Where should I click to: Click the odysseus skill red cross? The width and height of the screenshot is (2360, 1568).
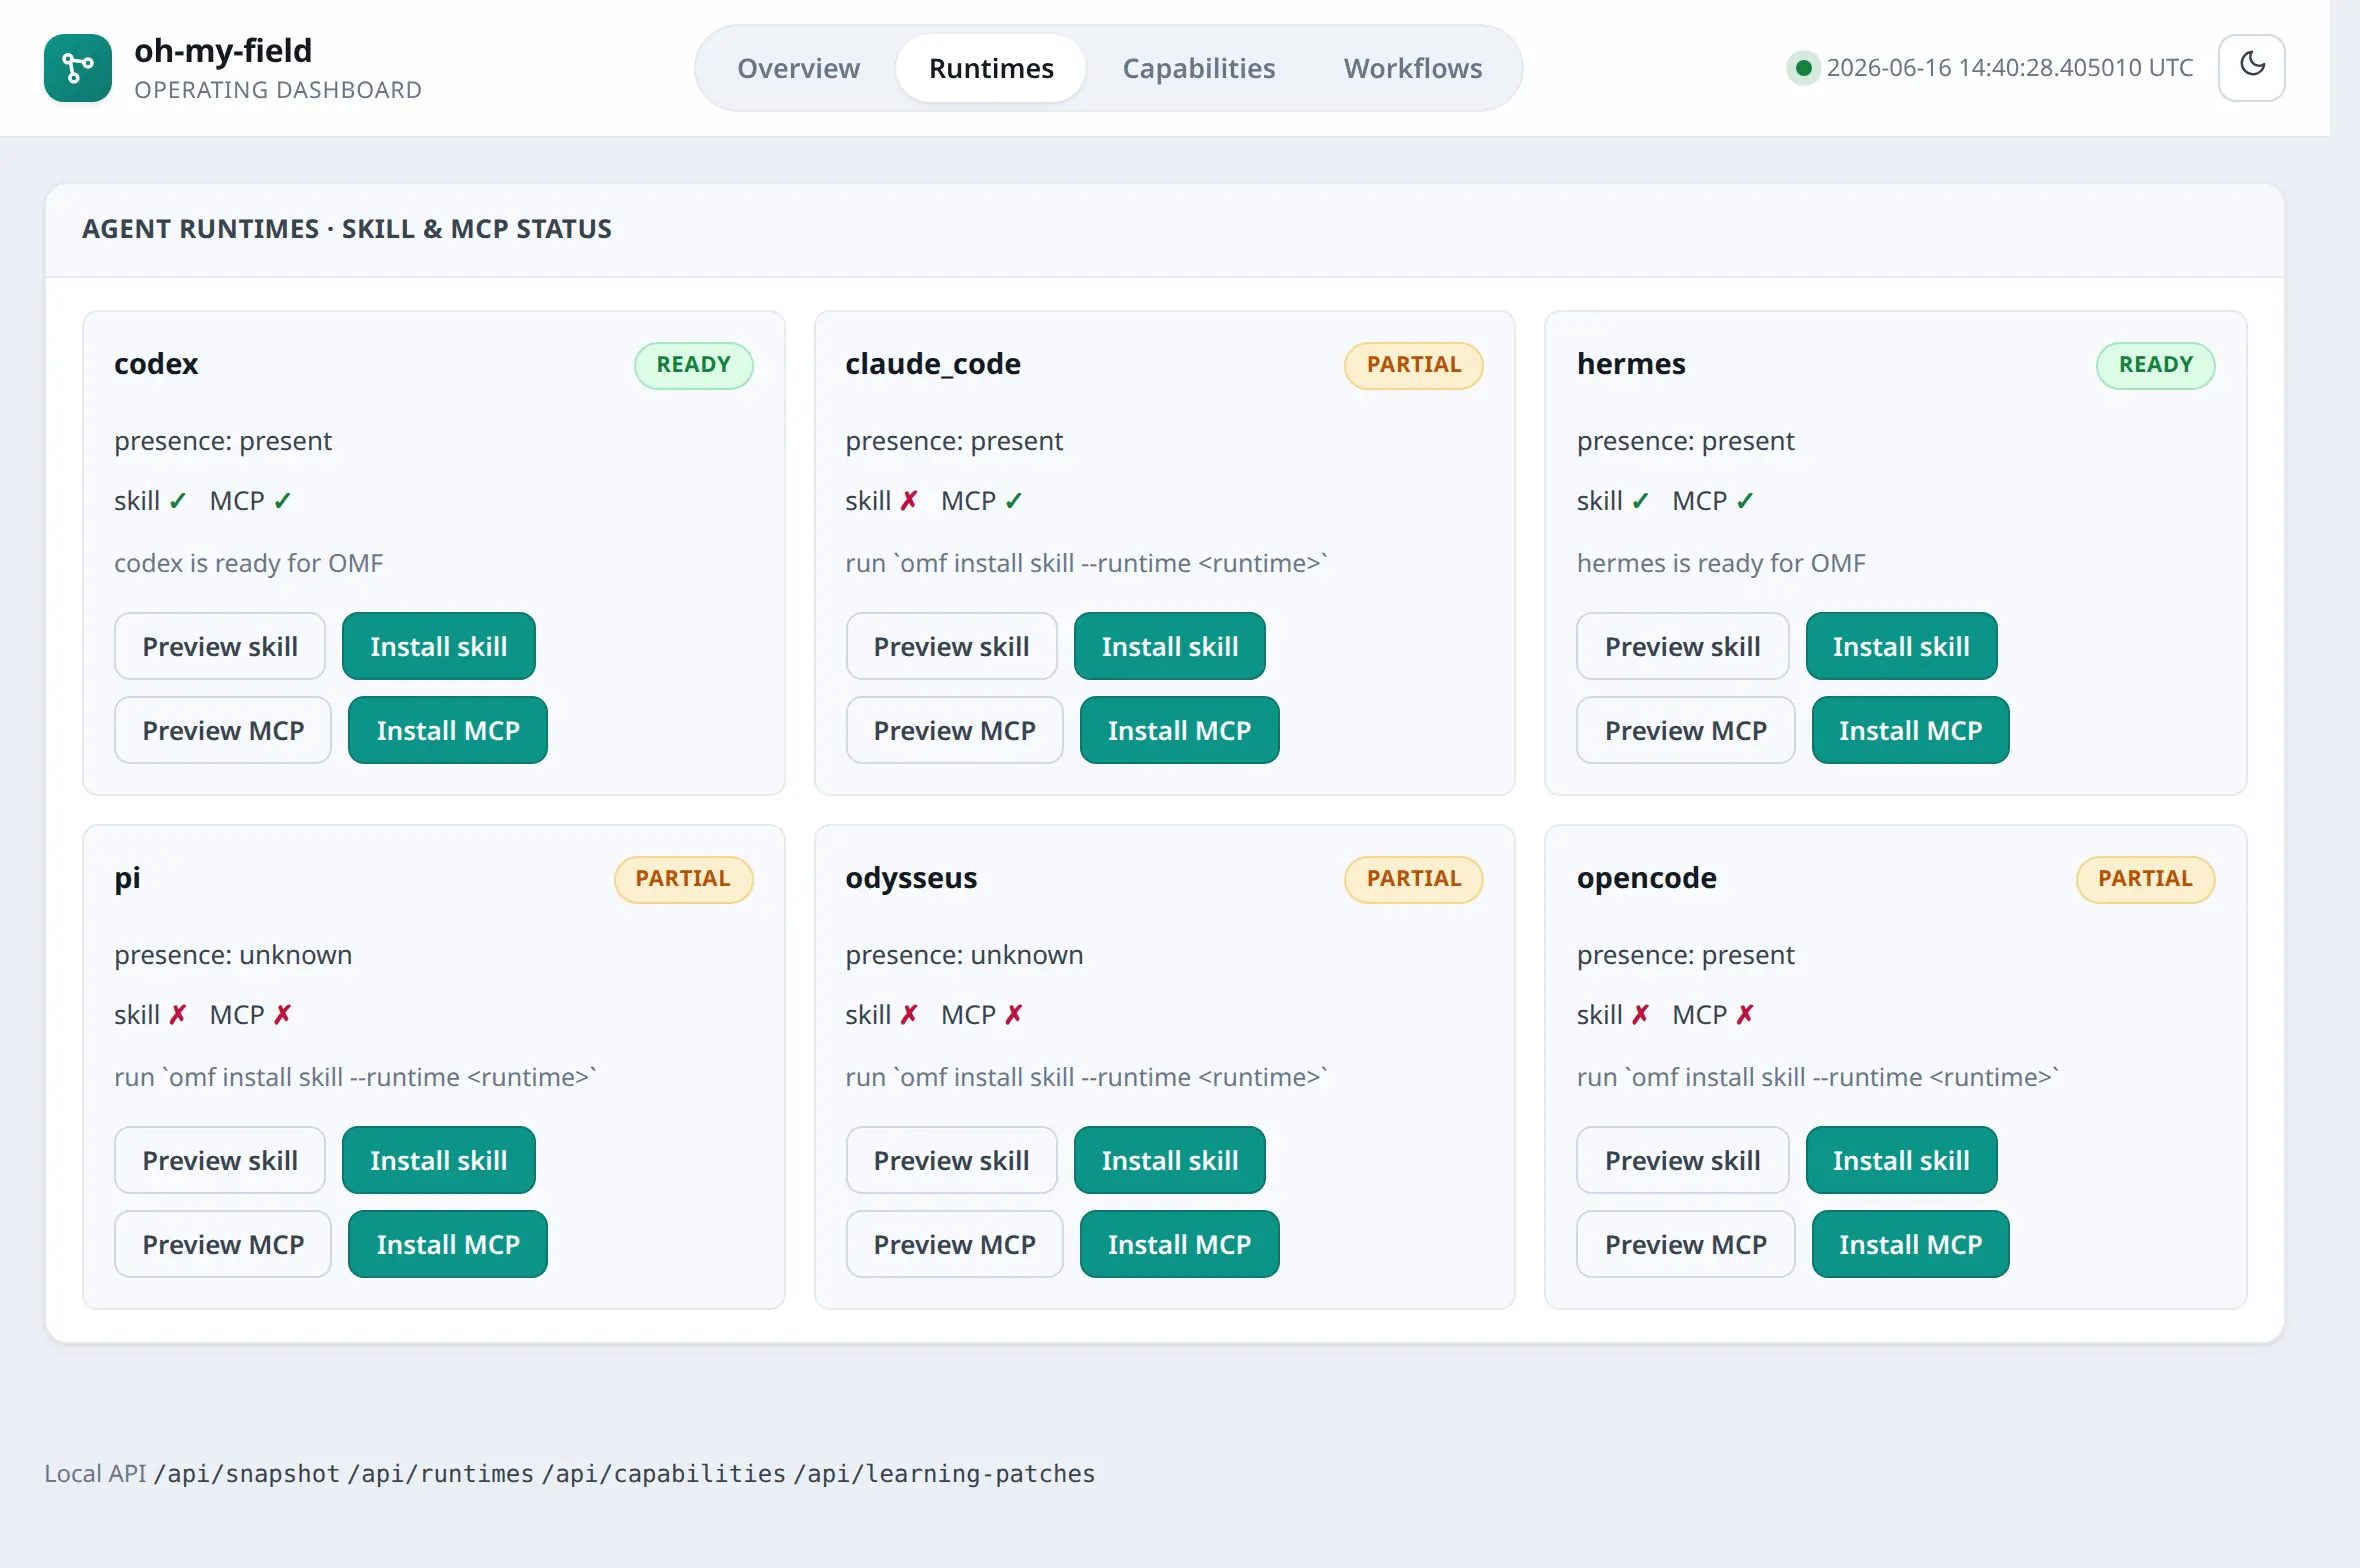pyautogui.click(x=909, y=1015)
